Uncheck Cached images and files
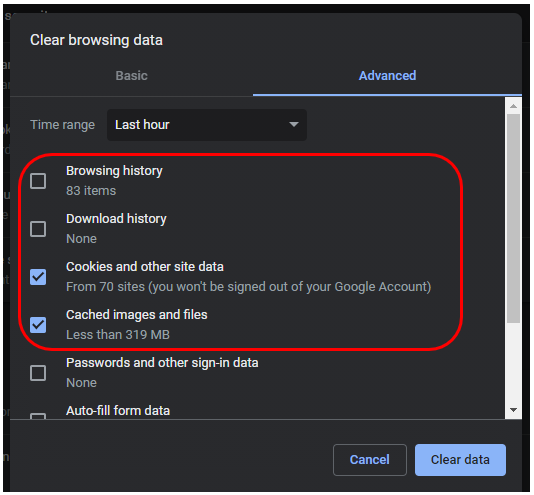534x495 pixels. coord(38,325)
